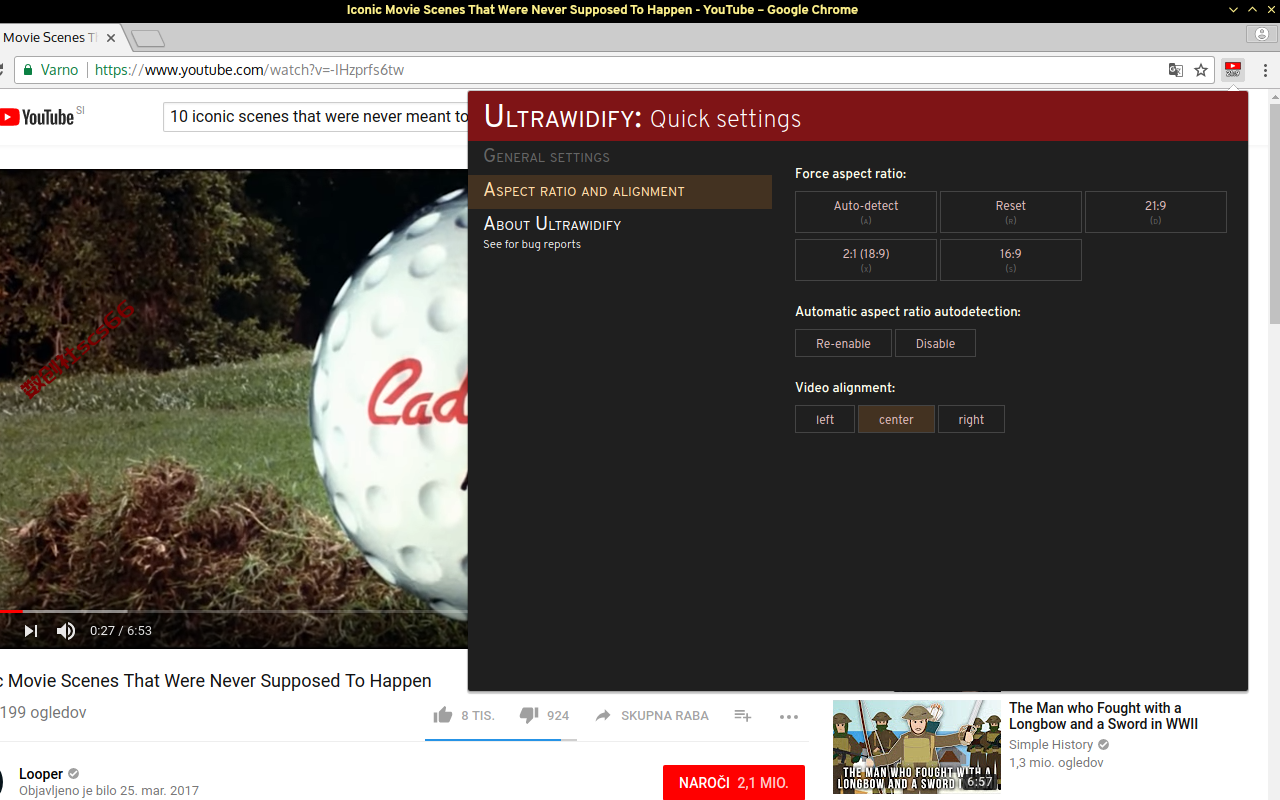
Task: Add video to playlist icon
Action: point(743,716)
